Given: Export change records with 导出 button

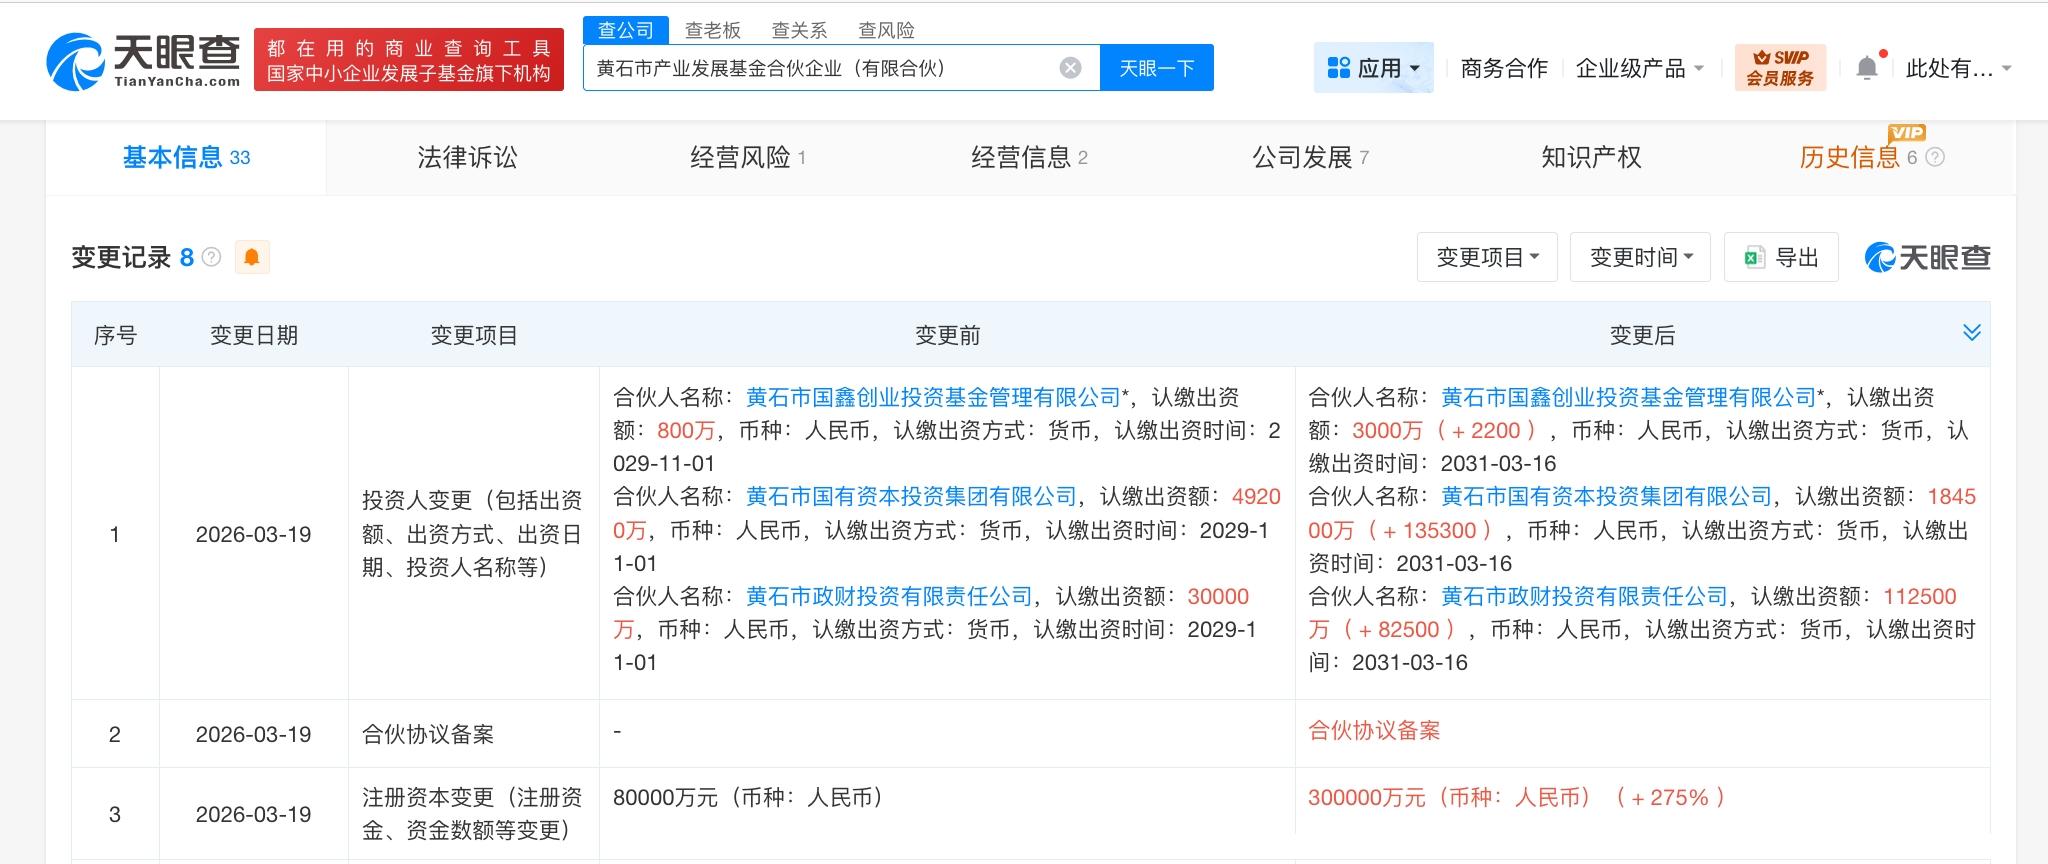Looking at the screenshot, I should [x=1781, y=257].
